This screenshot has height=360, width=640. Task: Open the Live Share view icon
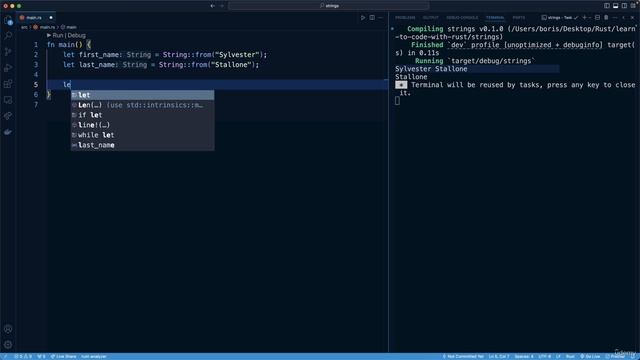tap(8, 116)
